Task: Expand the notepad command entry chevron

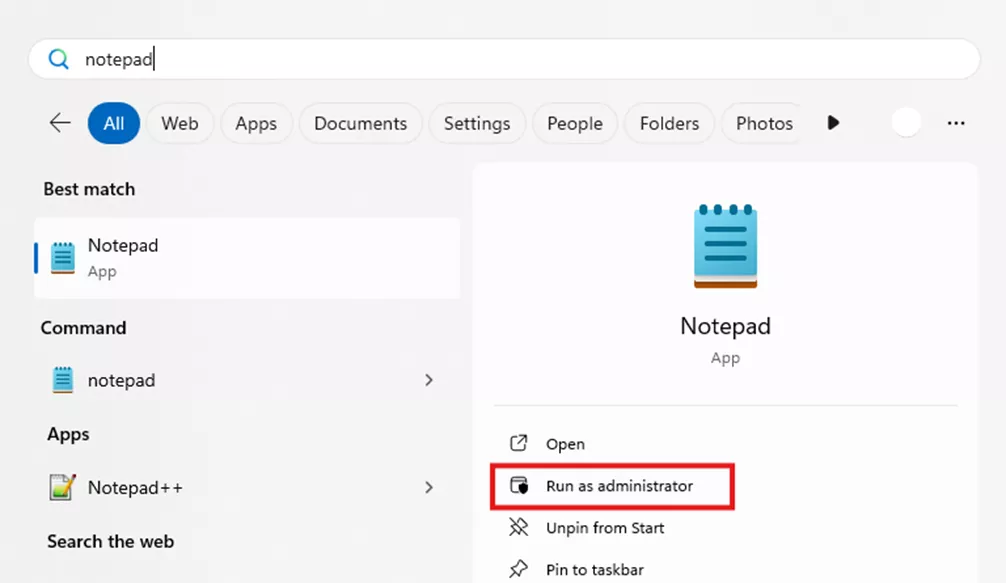Action: click(x=429, y=380)
